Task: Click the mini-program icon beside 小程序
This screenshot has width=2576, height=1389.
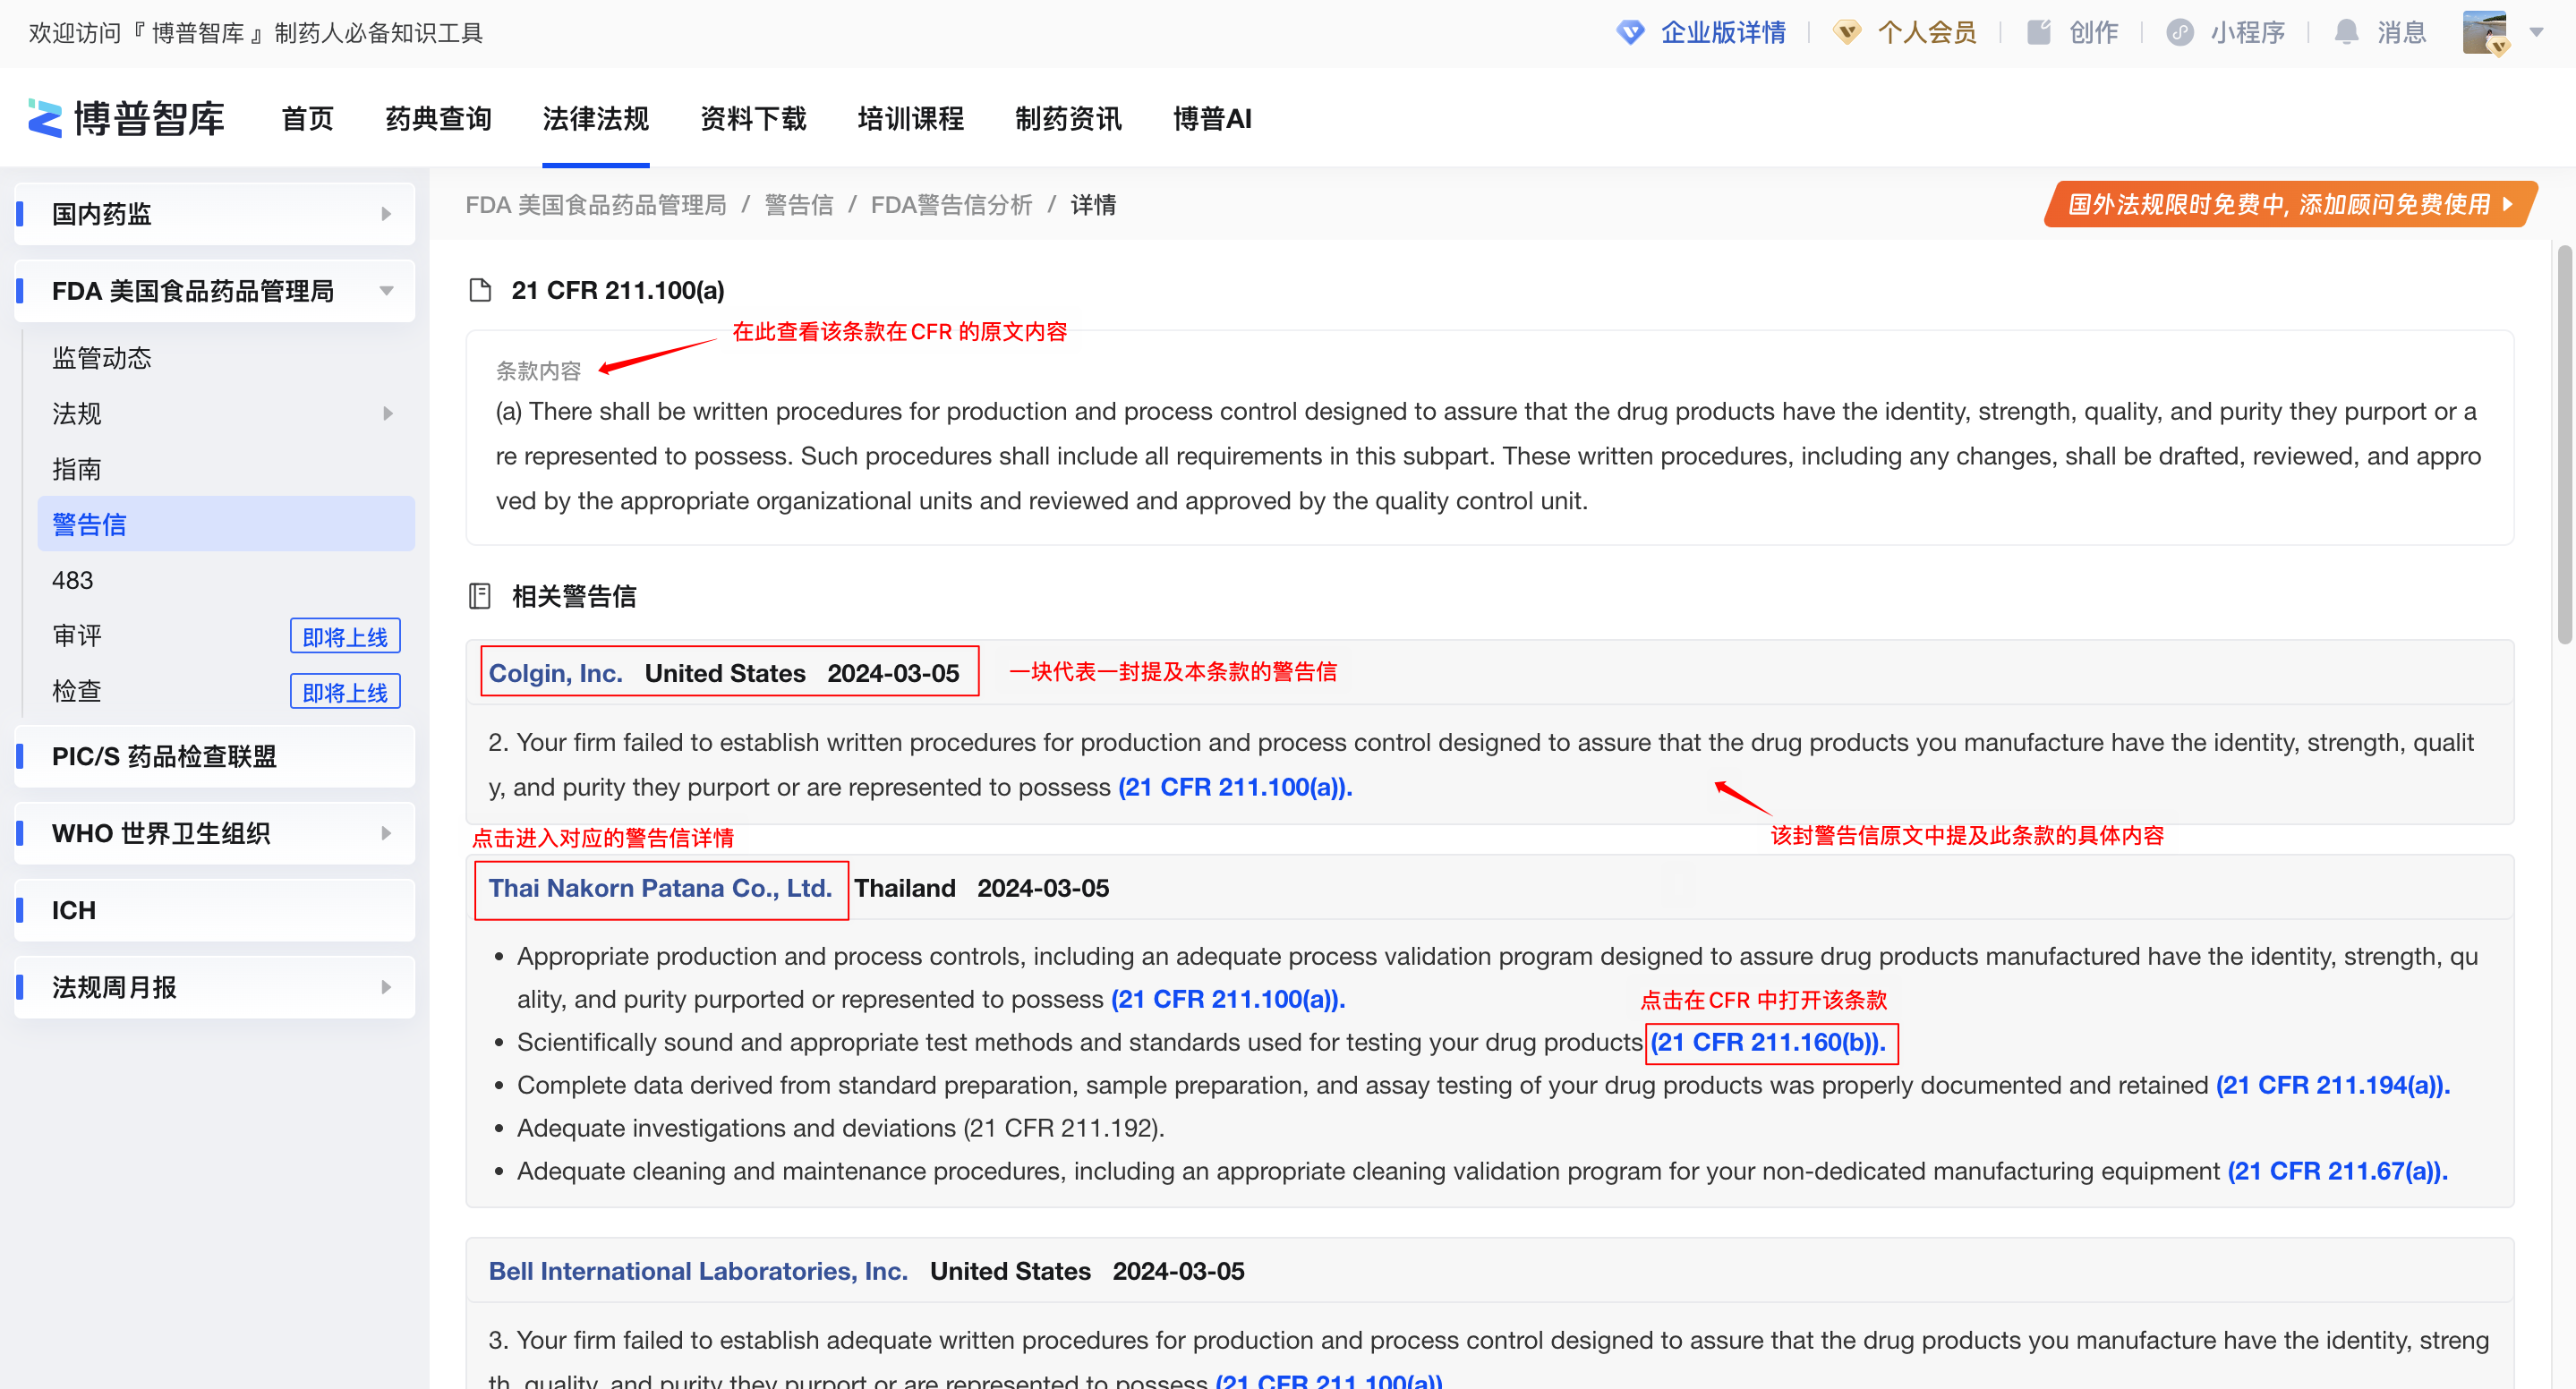Action: pos(2180,33)
